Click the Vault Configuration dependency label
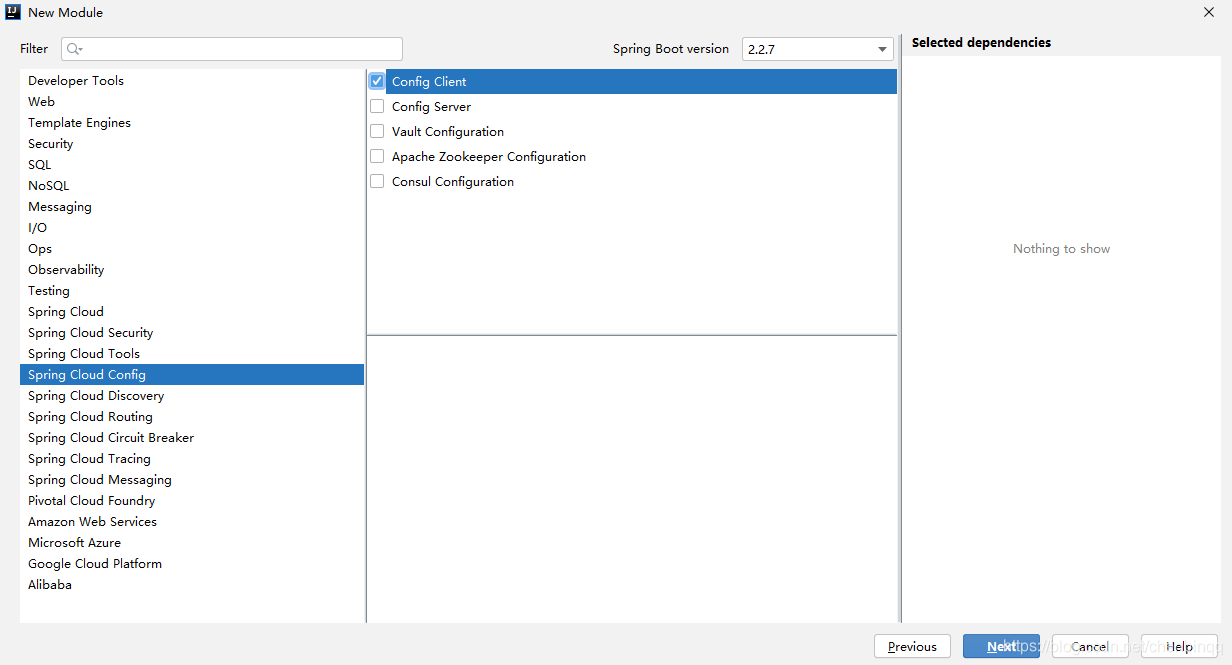The height and width of the screenshot is (665, 1232). (448, 132)
